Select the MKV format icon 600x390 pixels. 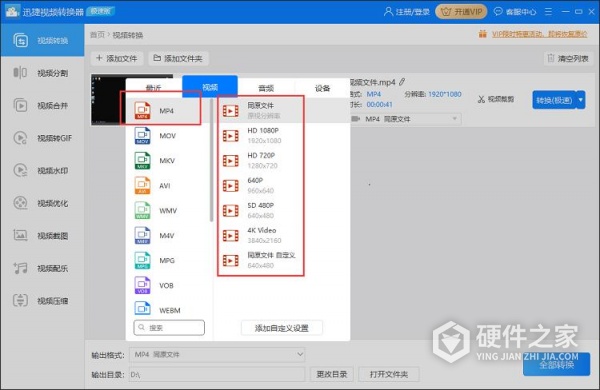(x=142, y=160)
